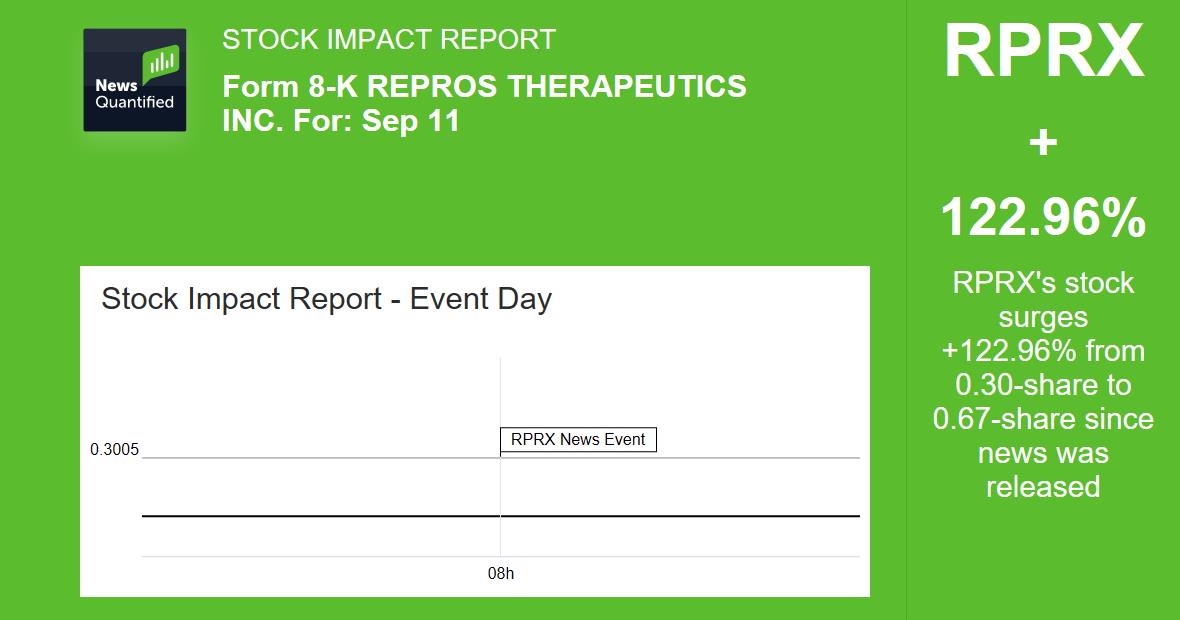Click the 122.96% percentage figure
The image size is (1180, 620).
coord(1042,216)
